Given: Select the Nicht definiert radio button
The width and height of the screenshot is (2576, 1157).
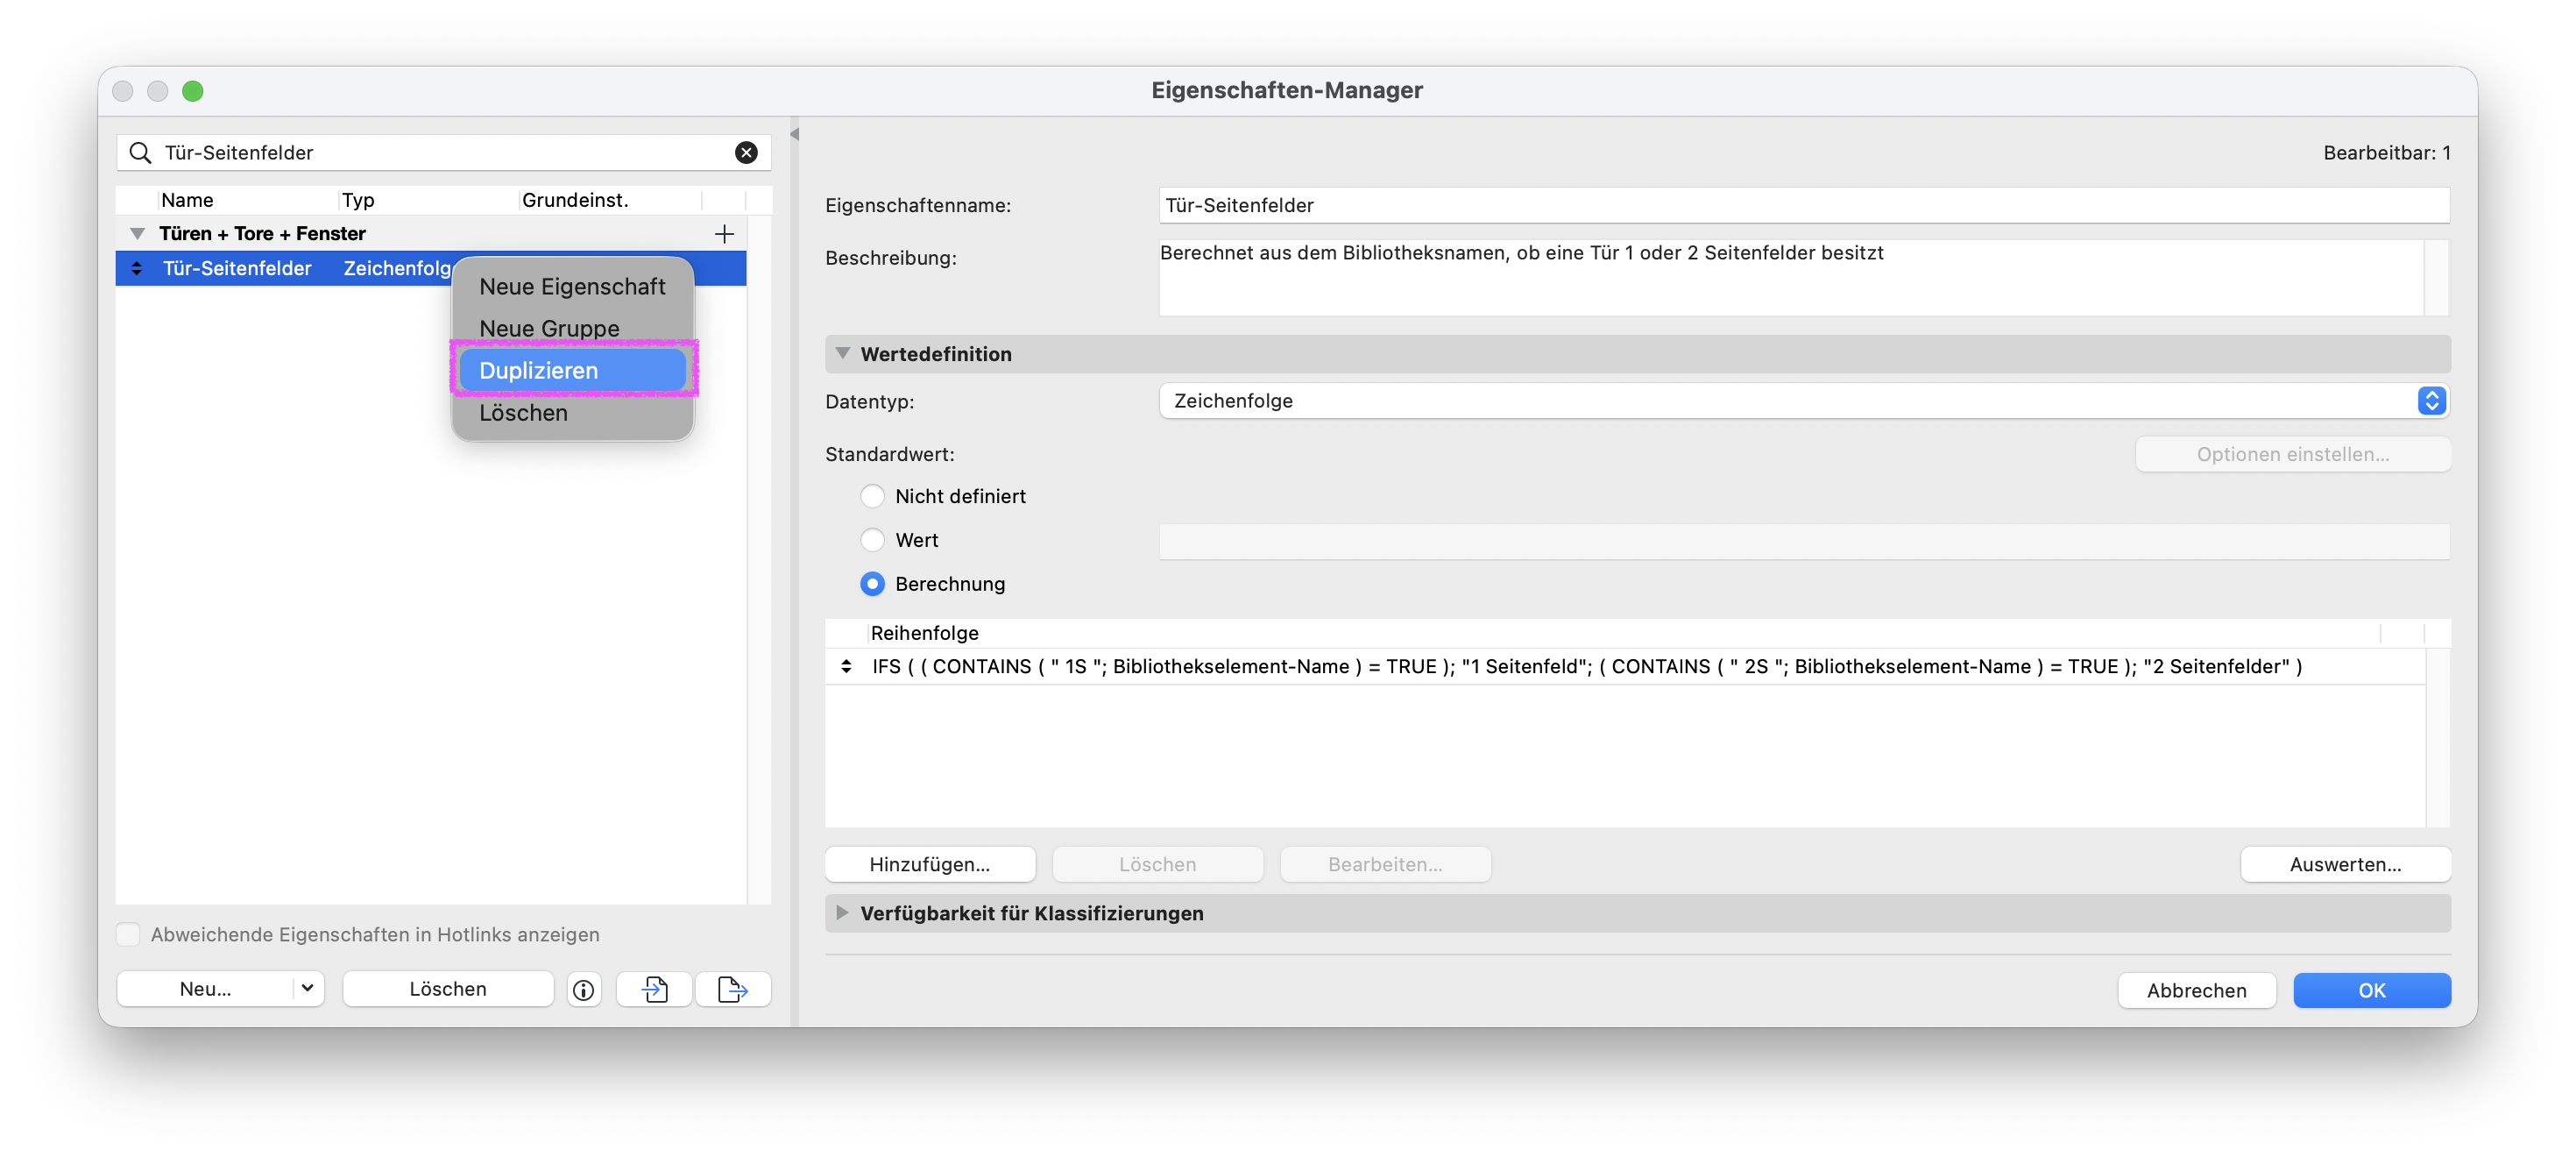Looking at the screenshot, I should tap(872, 496).
